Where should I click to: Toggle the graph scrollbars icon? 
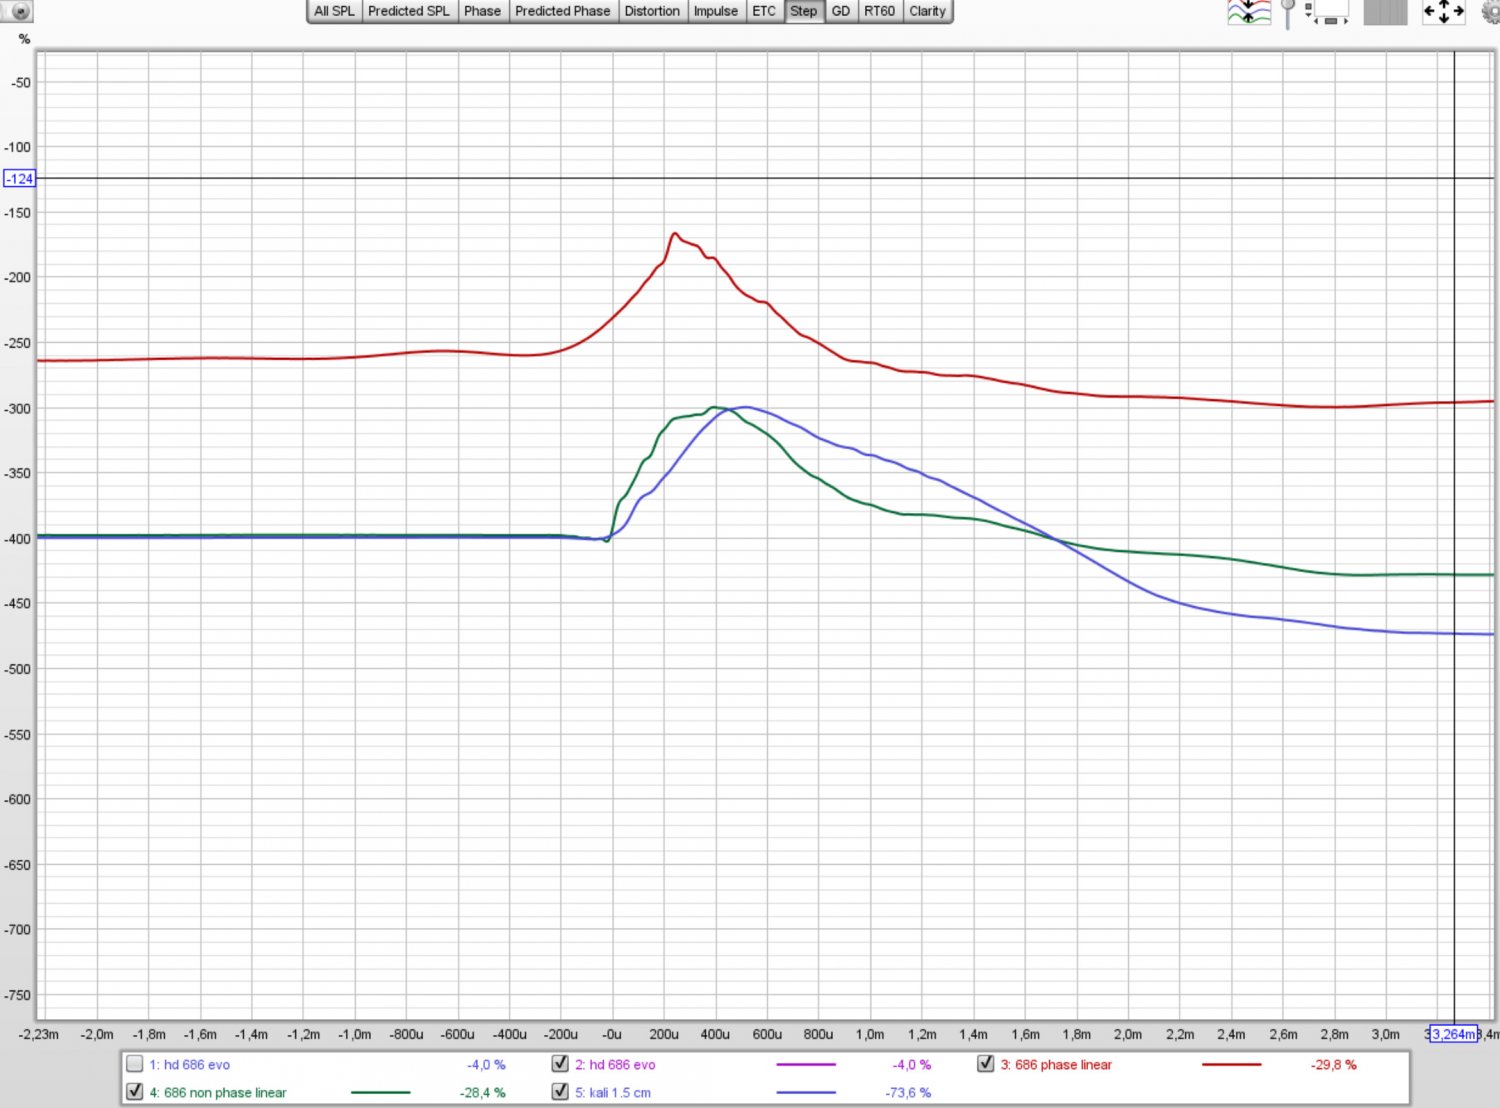pyautogui.click(x=1327, y=13)
